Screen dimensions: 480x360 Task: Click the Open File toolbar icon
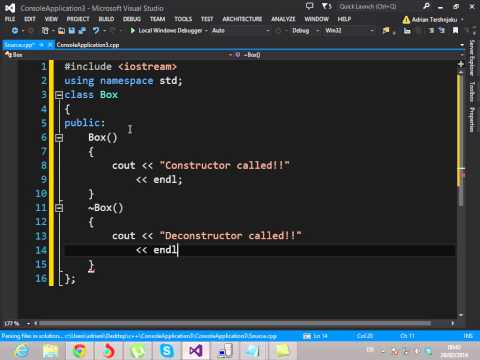[61, 31]
